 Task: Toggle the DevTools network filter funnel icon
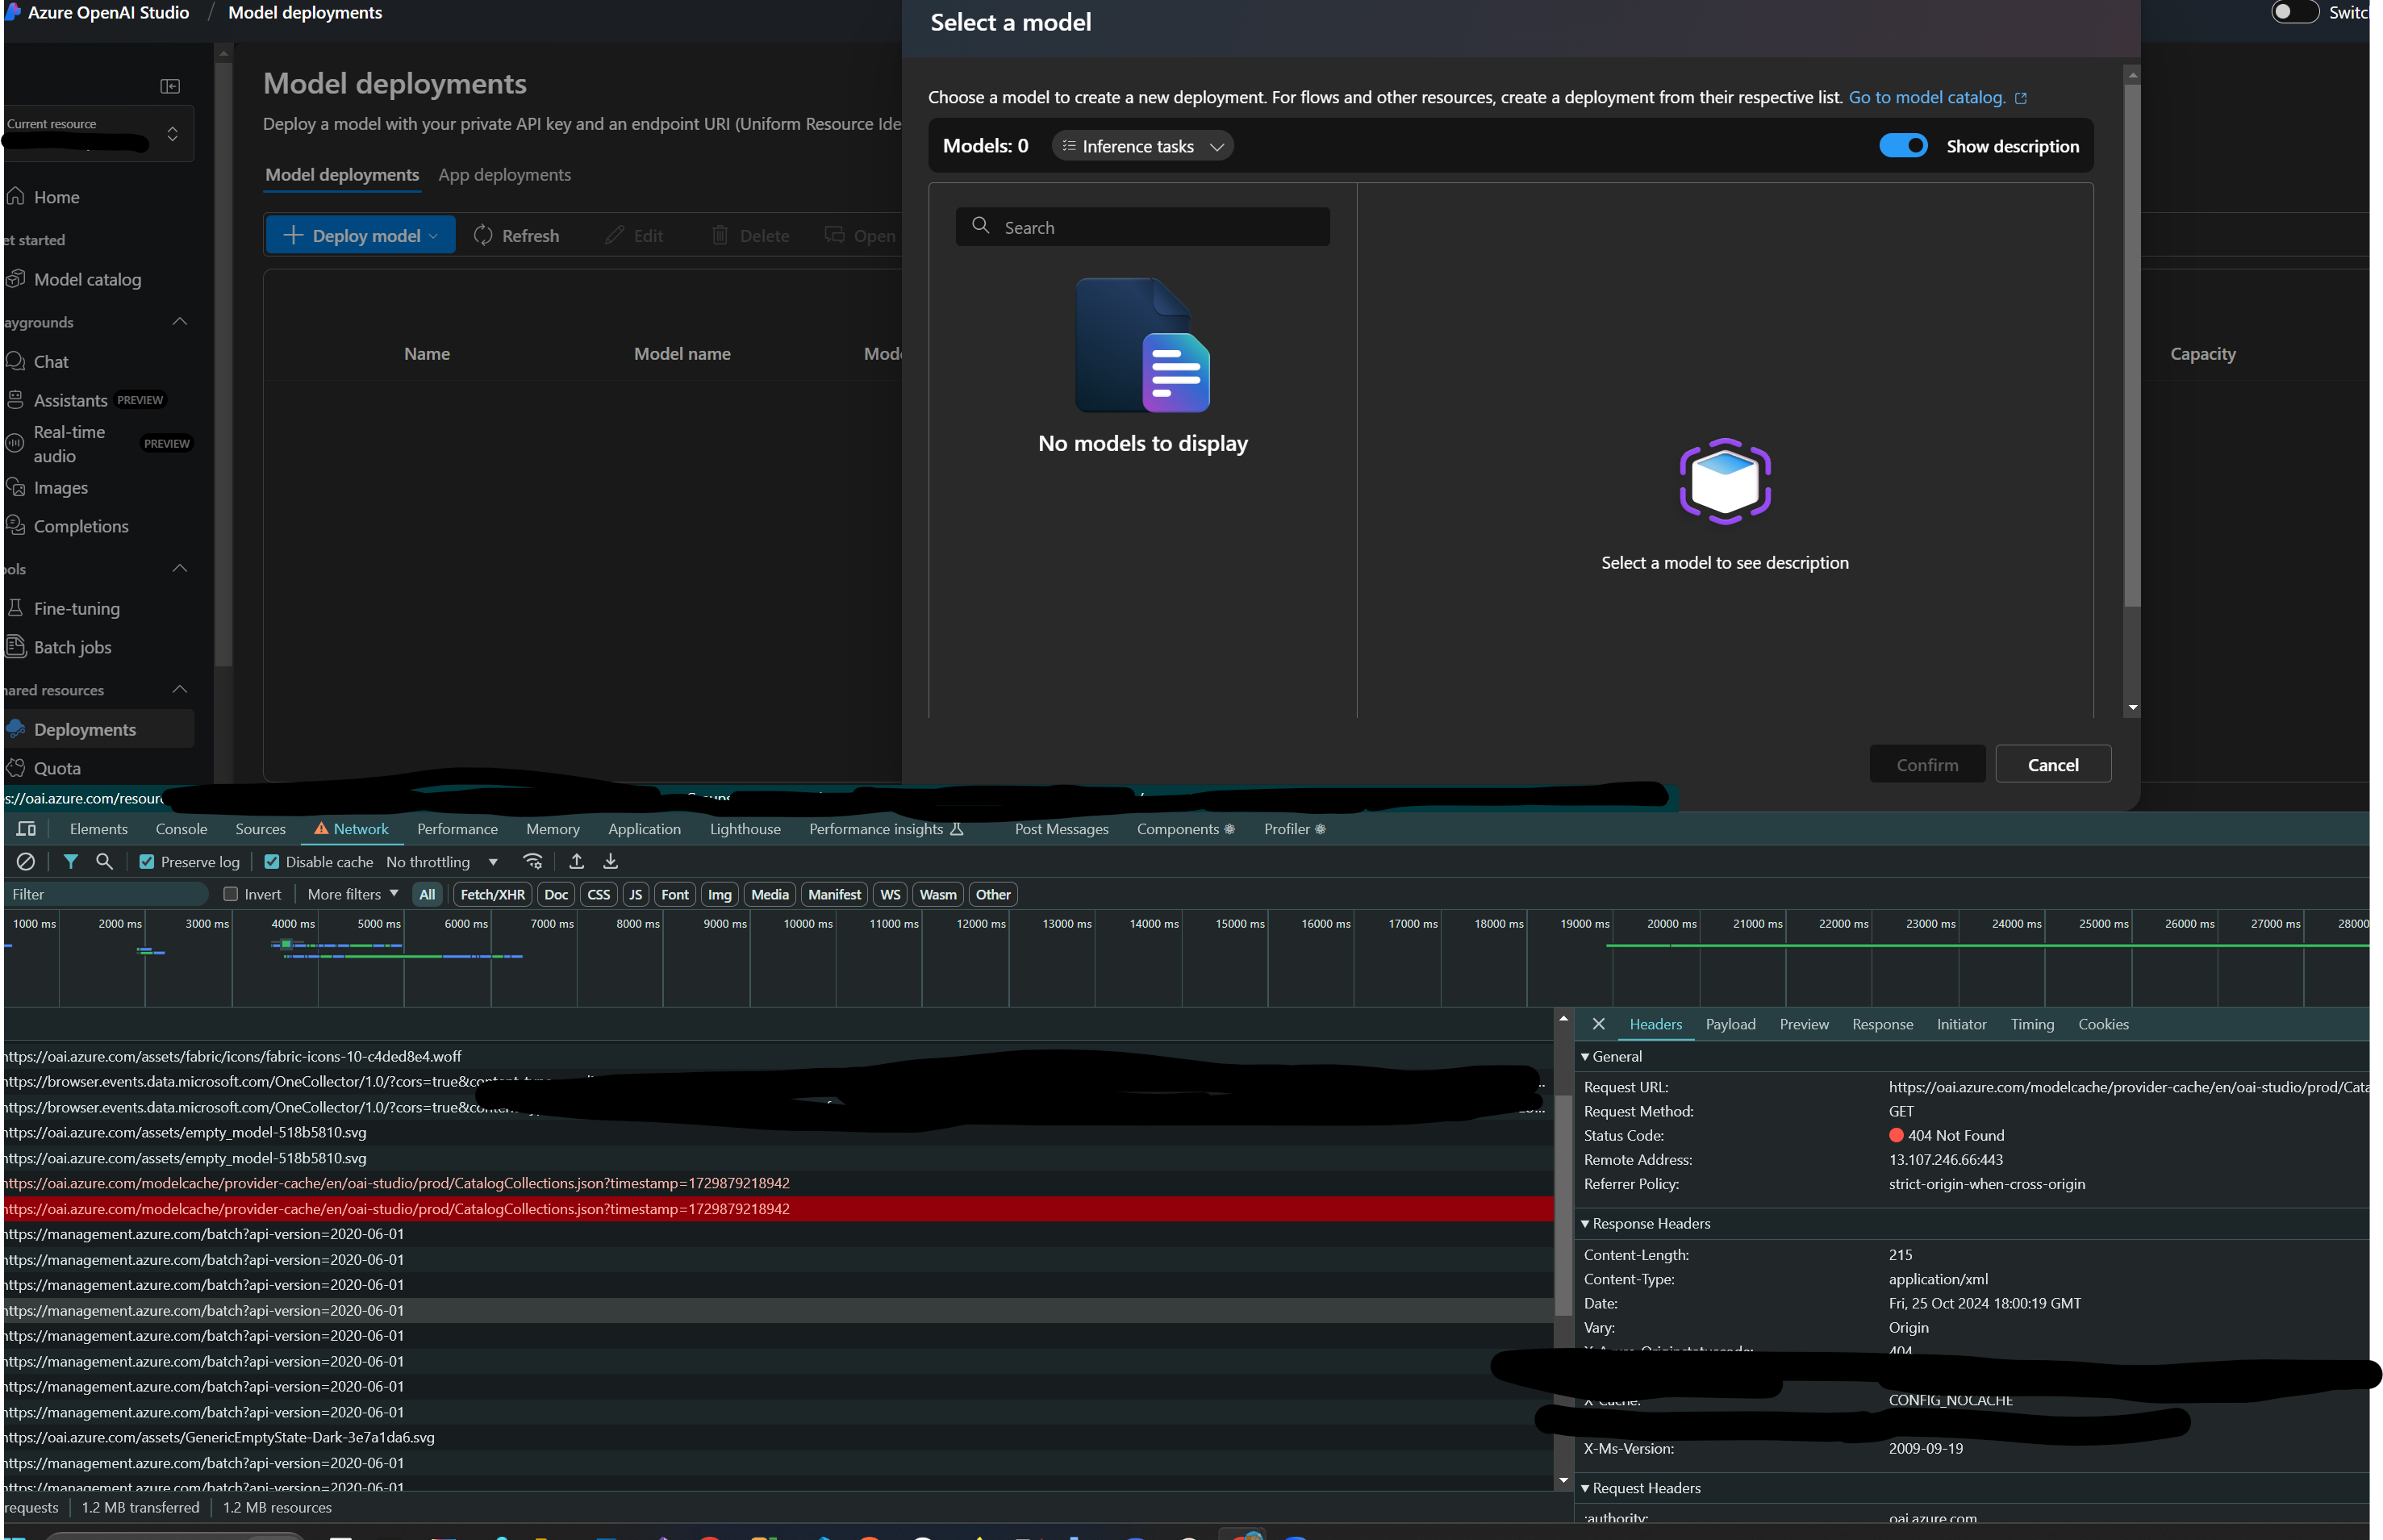point(70,861)
